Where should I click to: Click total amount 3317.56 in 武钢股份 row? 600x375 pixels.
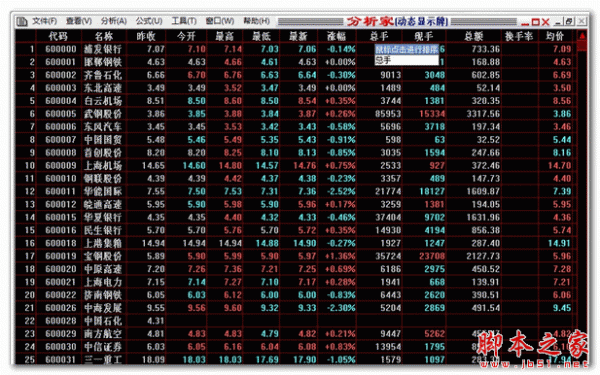click(483, 114)
